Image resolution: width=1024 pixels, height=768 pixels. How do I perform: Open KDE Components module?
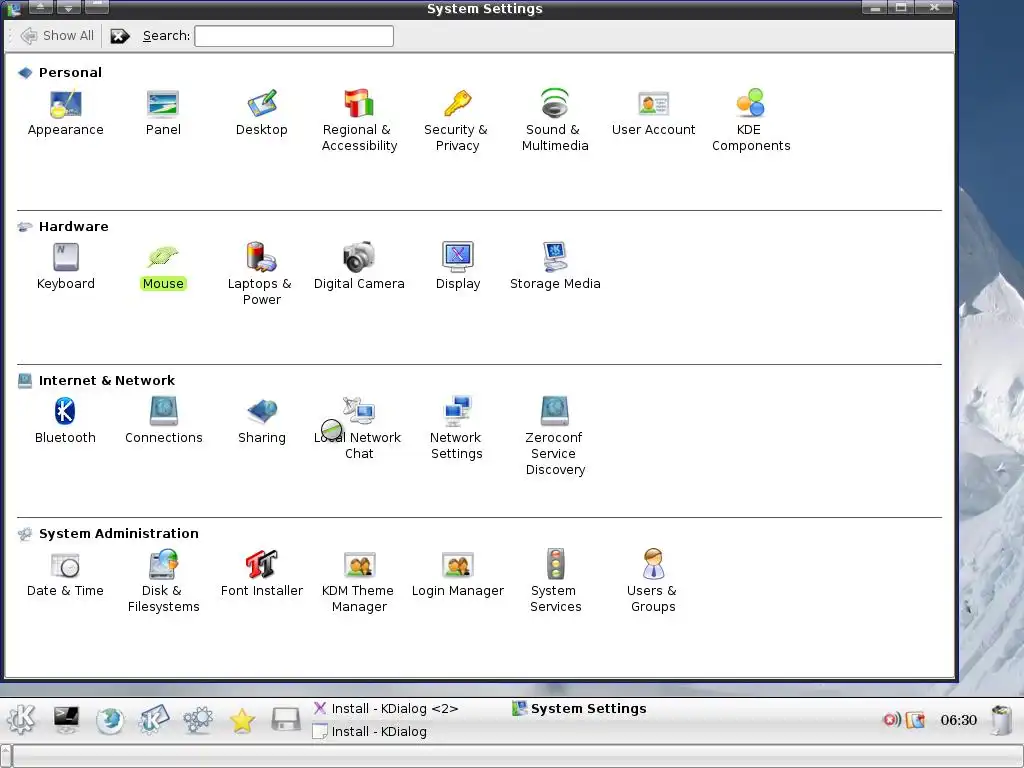point(750,120)
